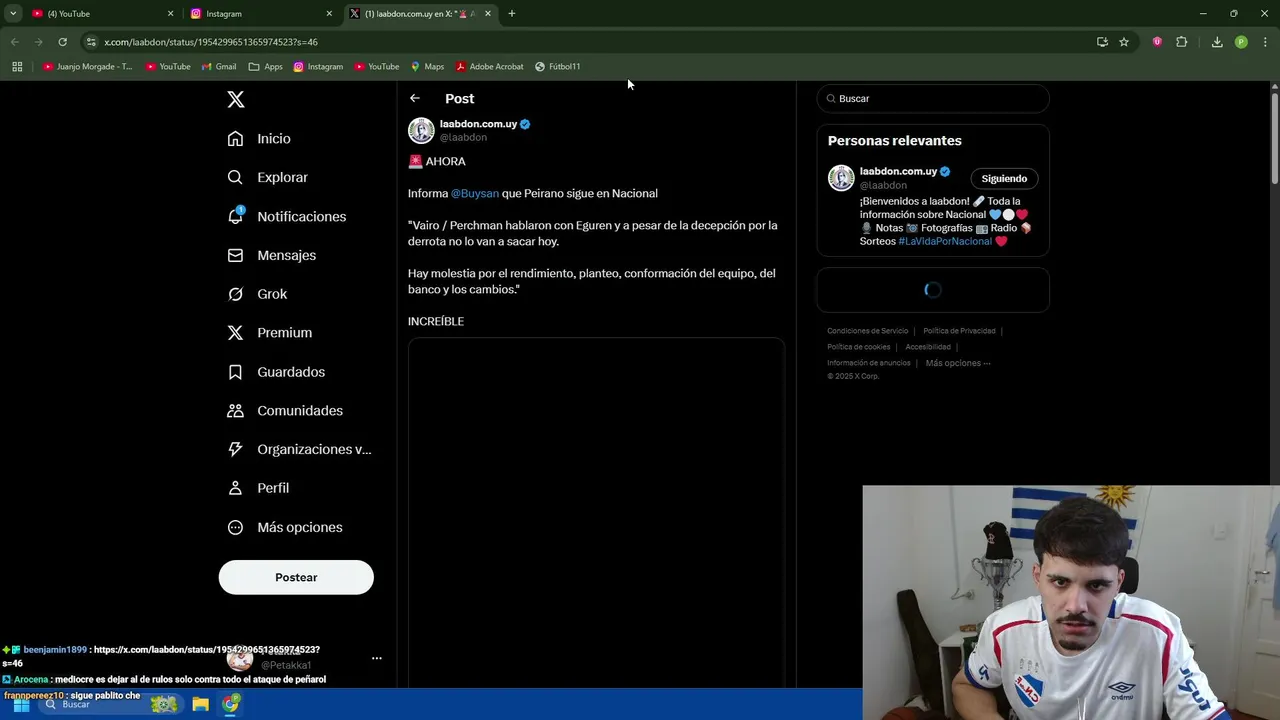This screenshot has height=720, width=1280.
Task: Open Política de Privacidad link
Action: (959, 331)
